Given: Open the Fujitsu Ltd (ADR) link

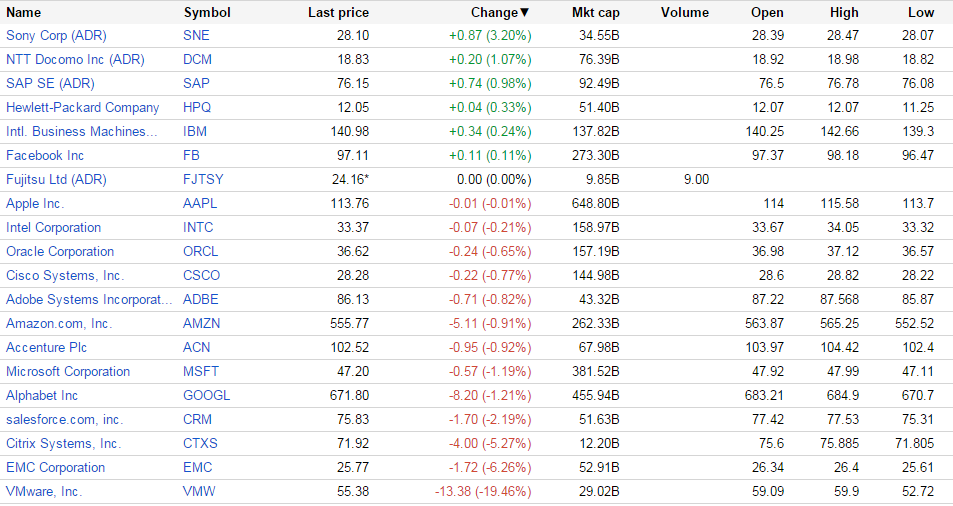Looking at the screenshot, I should pyautogui.click(x=56, y=179).
